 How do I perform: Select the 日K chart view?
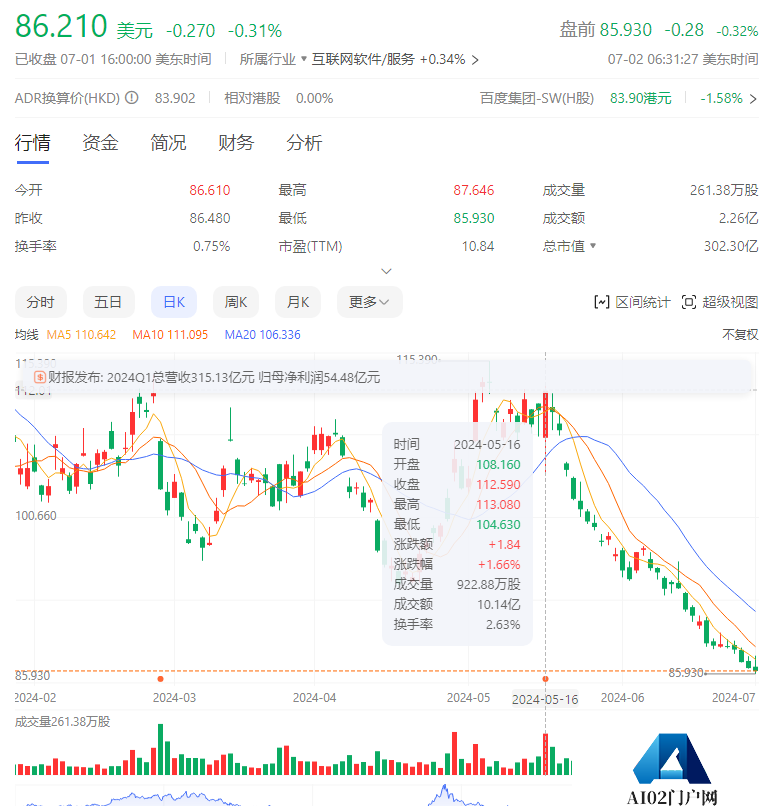174,302
